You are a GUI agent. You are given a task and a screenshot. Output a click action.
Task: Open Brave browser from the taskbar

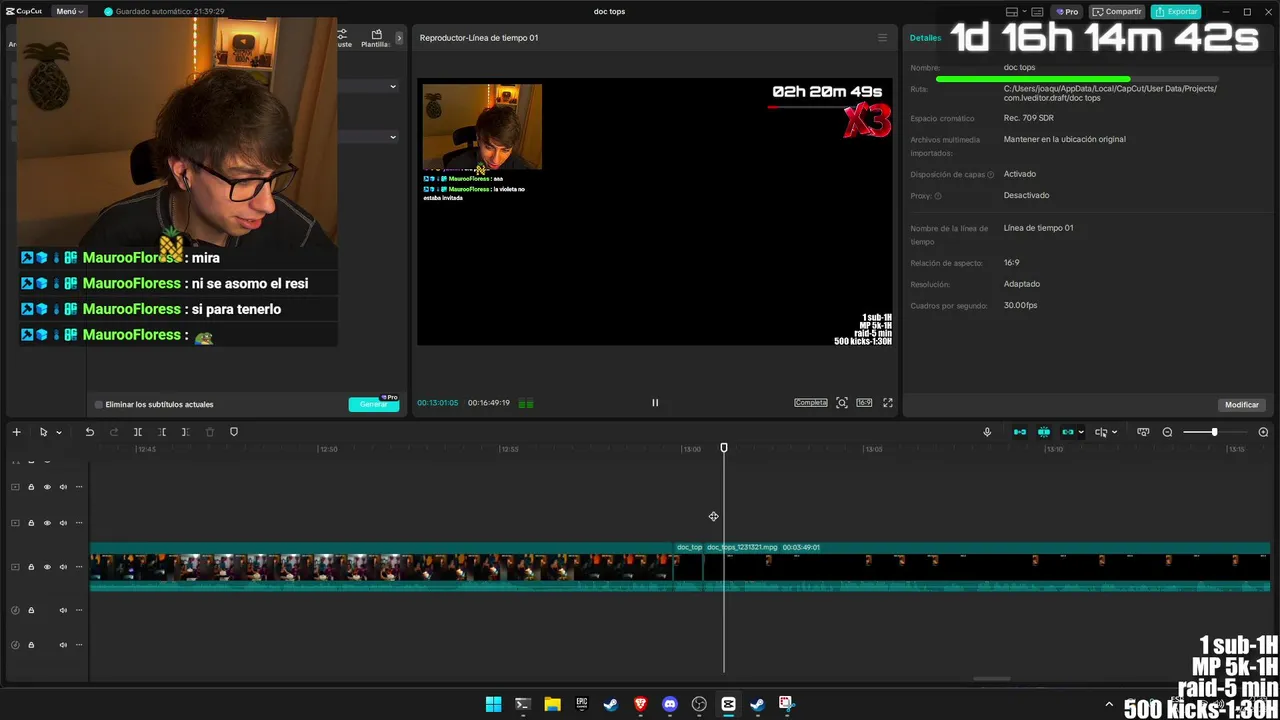640,704
